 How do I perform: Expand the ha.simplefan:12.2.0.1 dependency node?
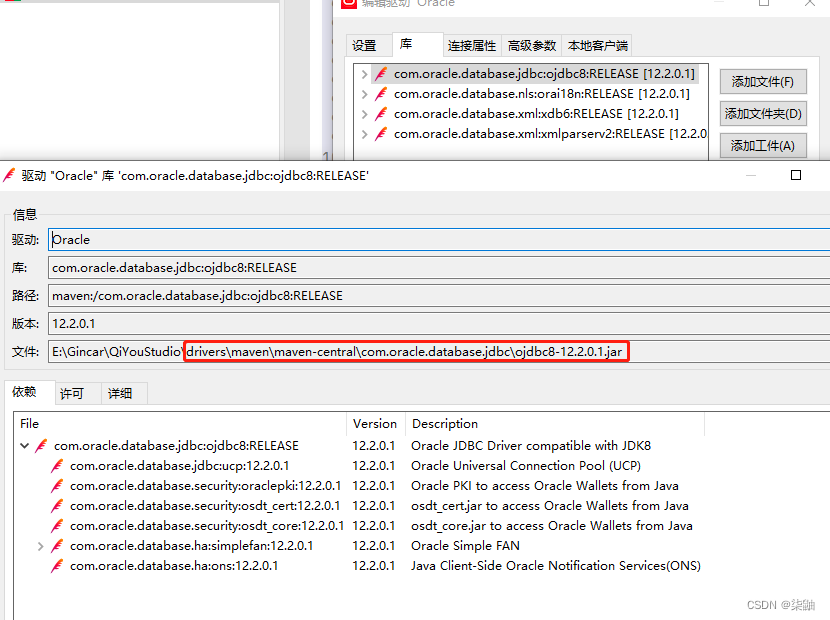pyautogui.click(x=40, y=545)
